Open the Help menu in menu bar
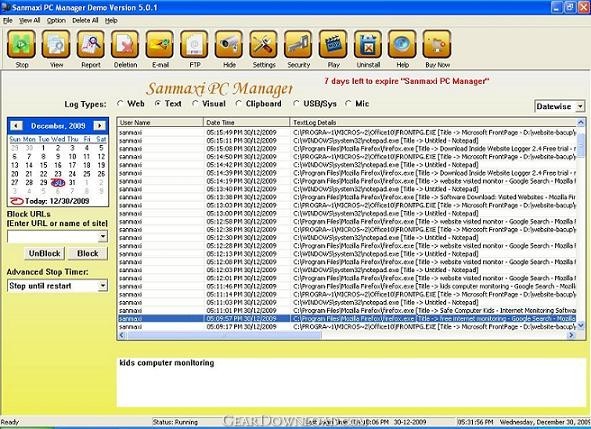The width and height of the screenshot is (591, 429). tap(111, 20)
